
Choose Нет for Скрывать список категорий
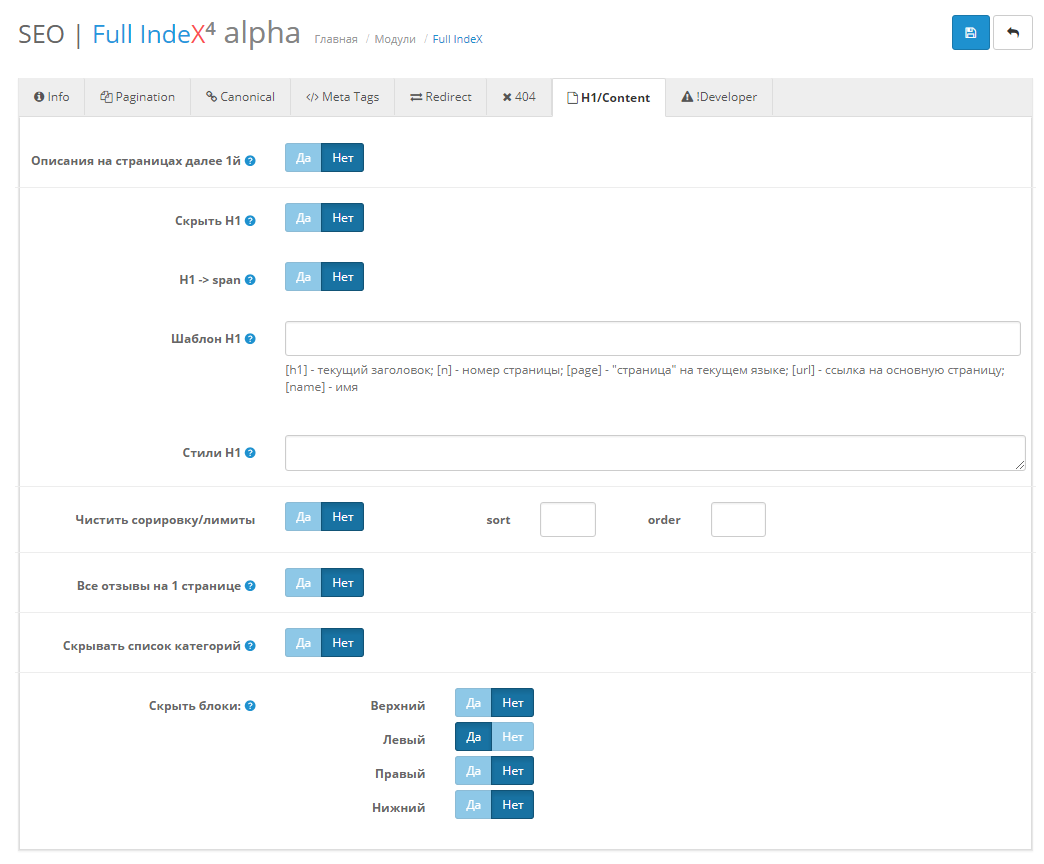pos(342,642)
